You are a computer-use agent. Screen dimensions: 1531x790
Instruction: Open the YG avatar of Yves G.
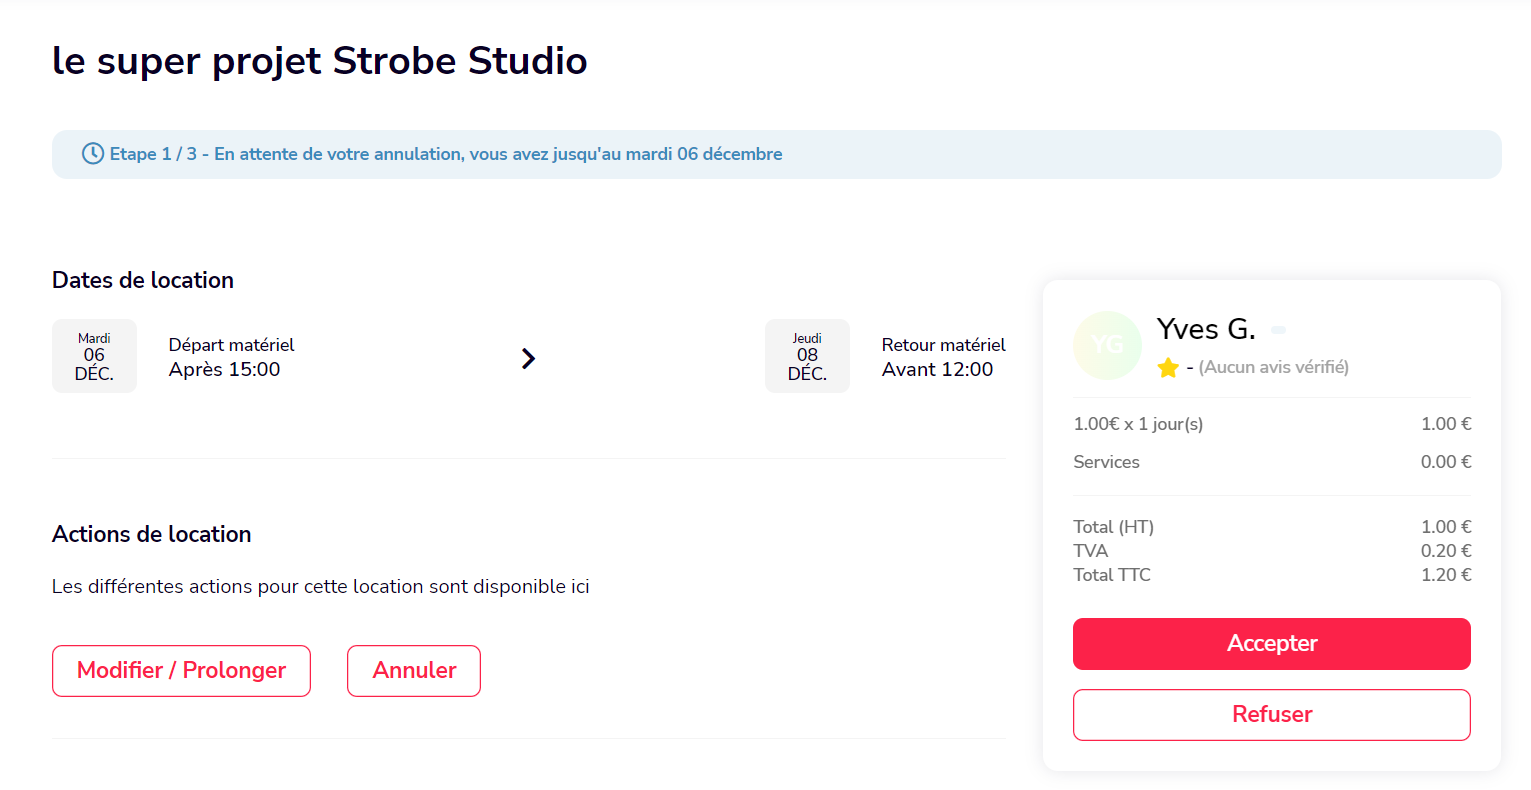[1107, 345]
